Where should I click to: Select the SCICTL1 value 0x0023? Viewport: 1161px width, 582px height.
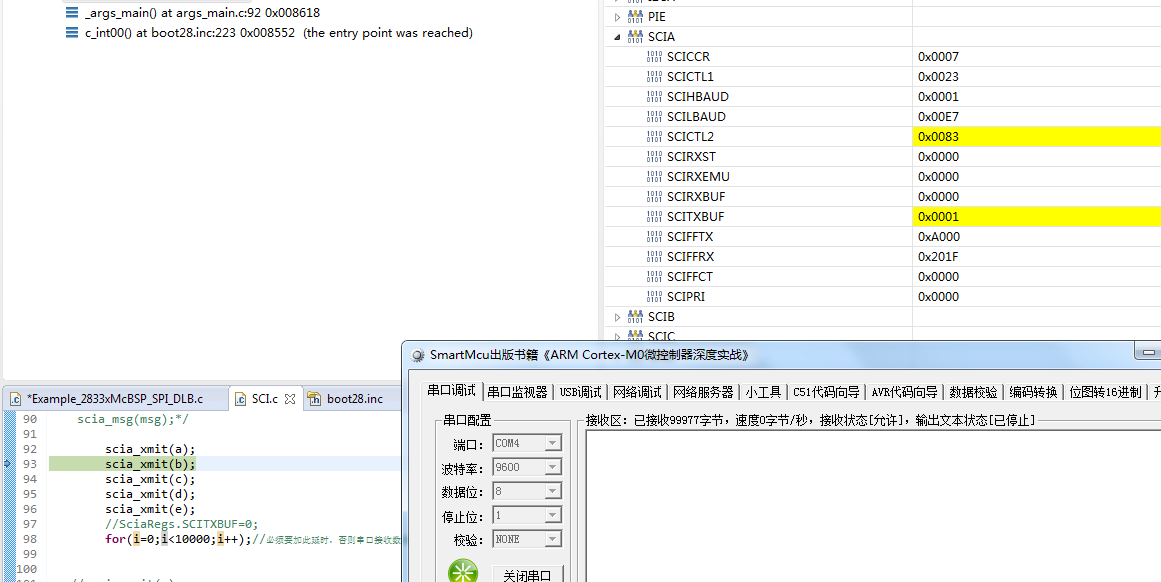click(938, 76)
